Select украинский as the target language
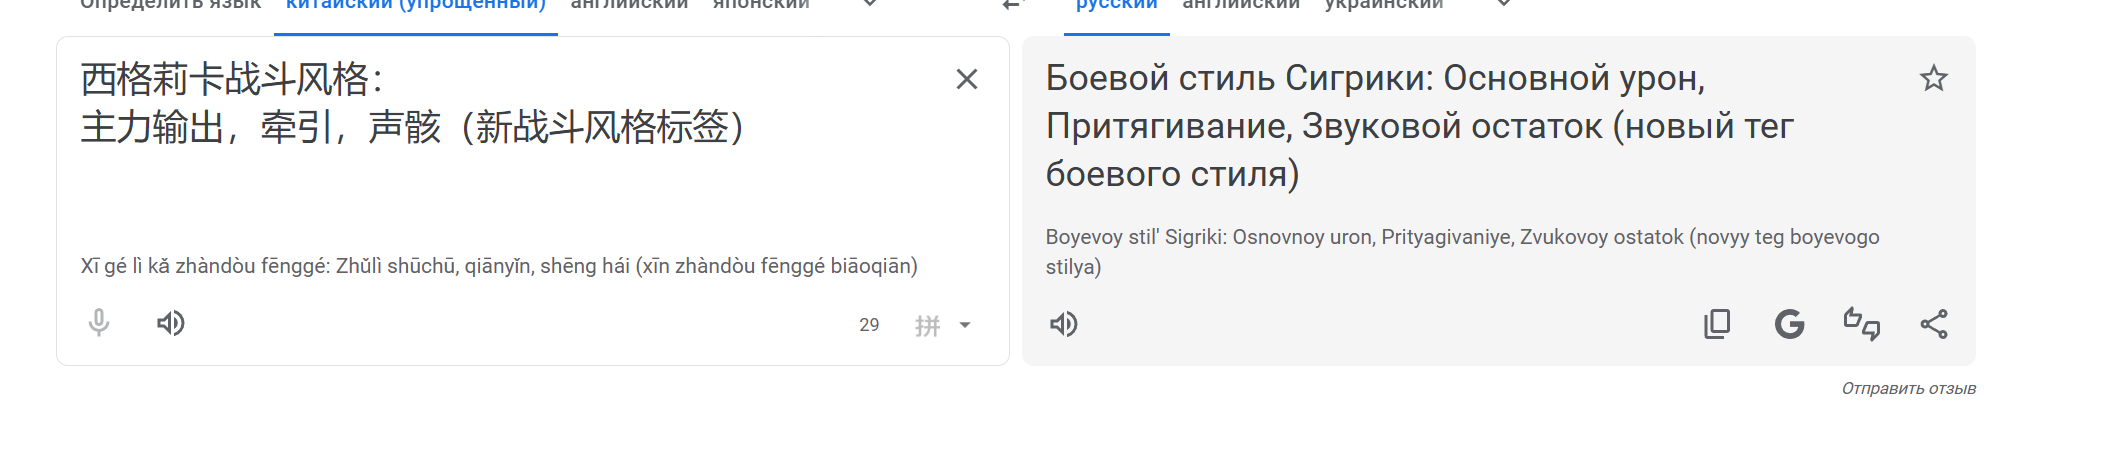The image size is (2108, 468). coord(1384,5)
